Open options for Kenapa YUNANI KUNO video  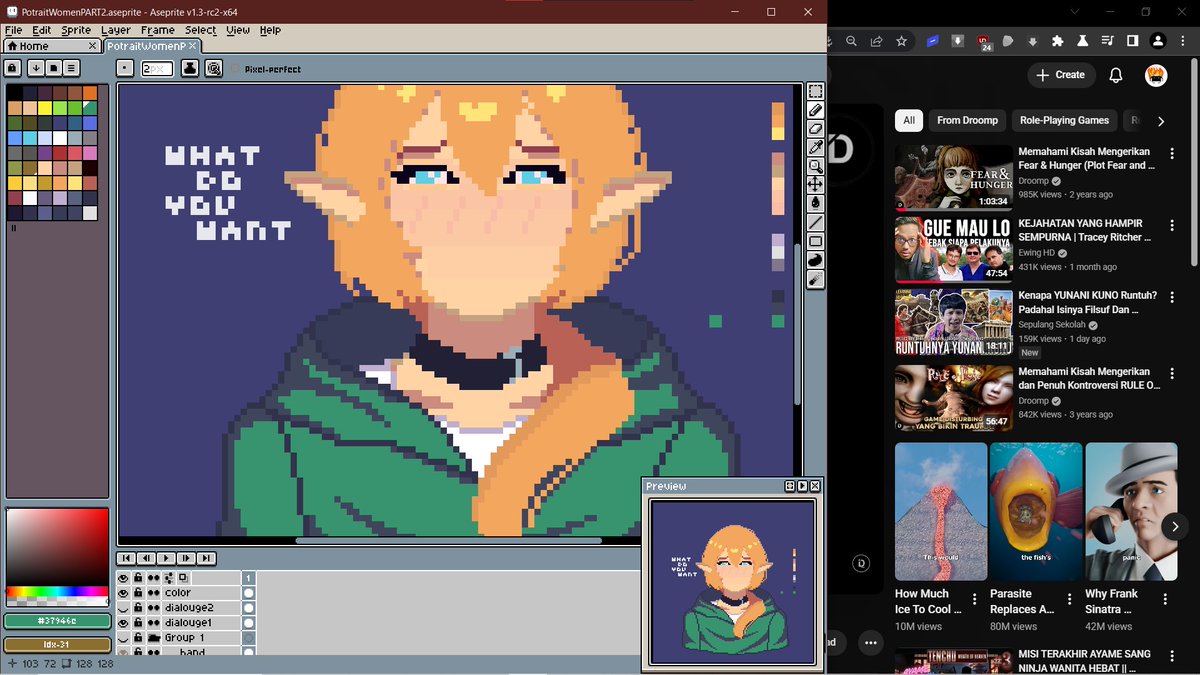coord(1172,297)
